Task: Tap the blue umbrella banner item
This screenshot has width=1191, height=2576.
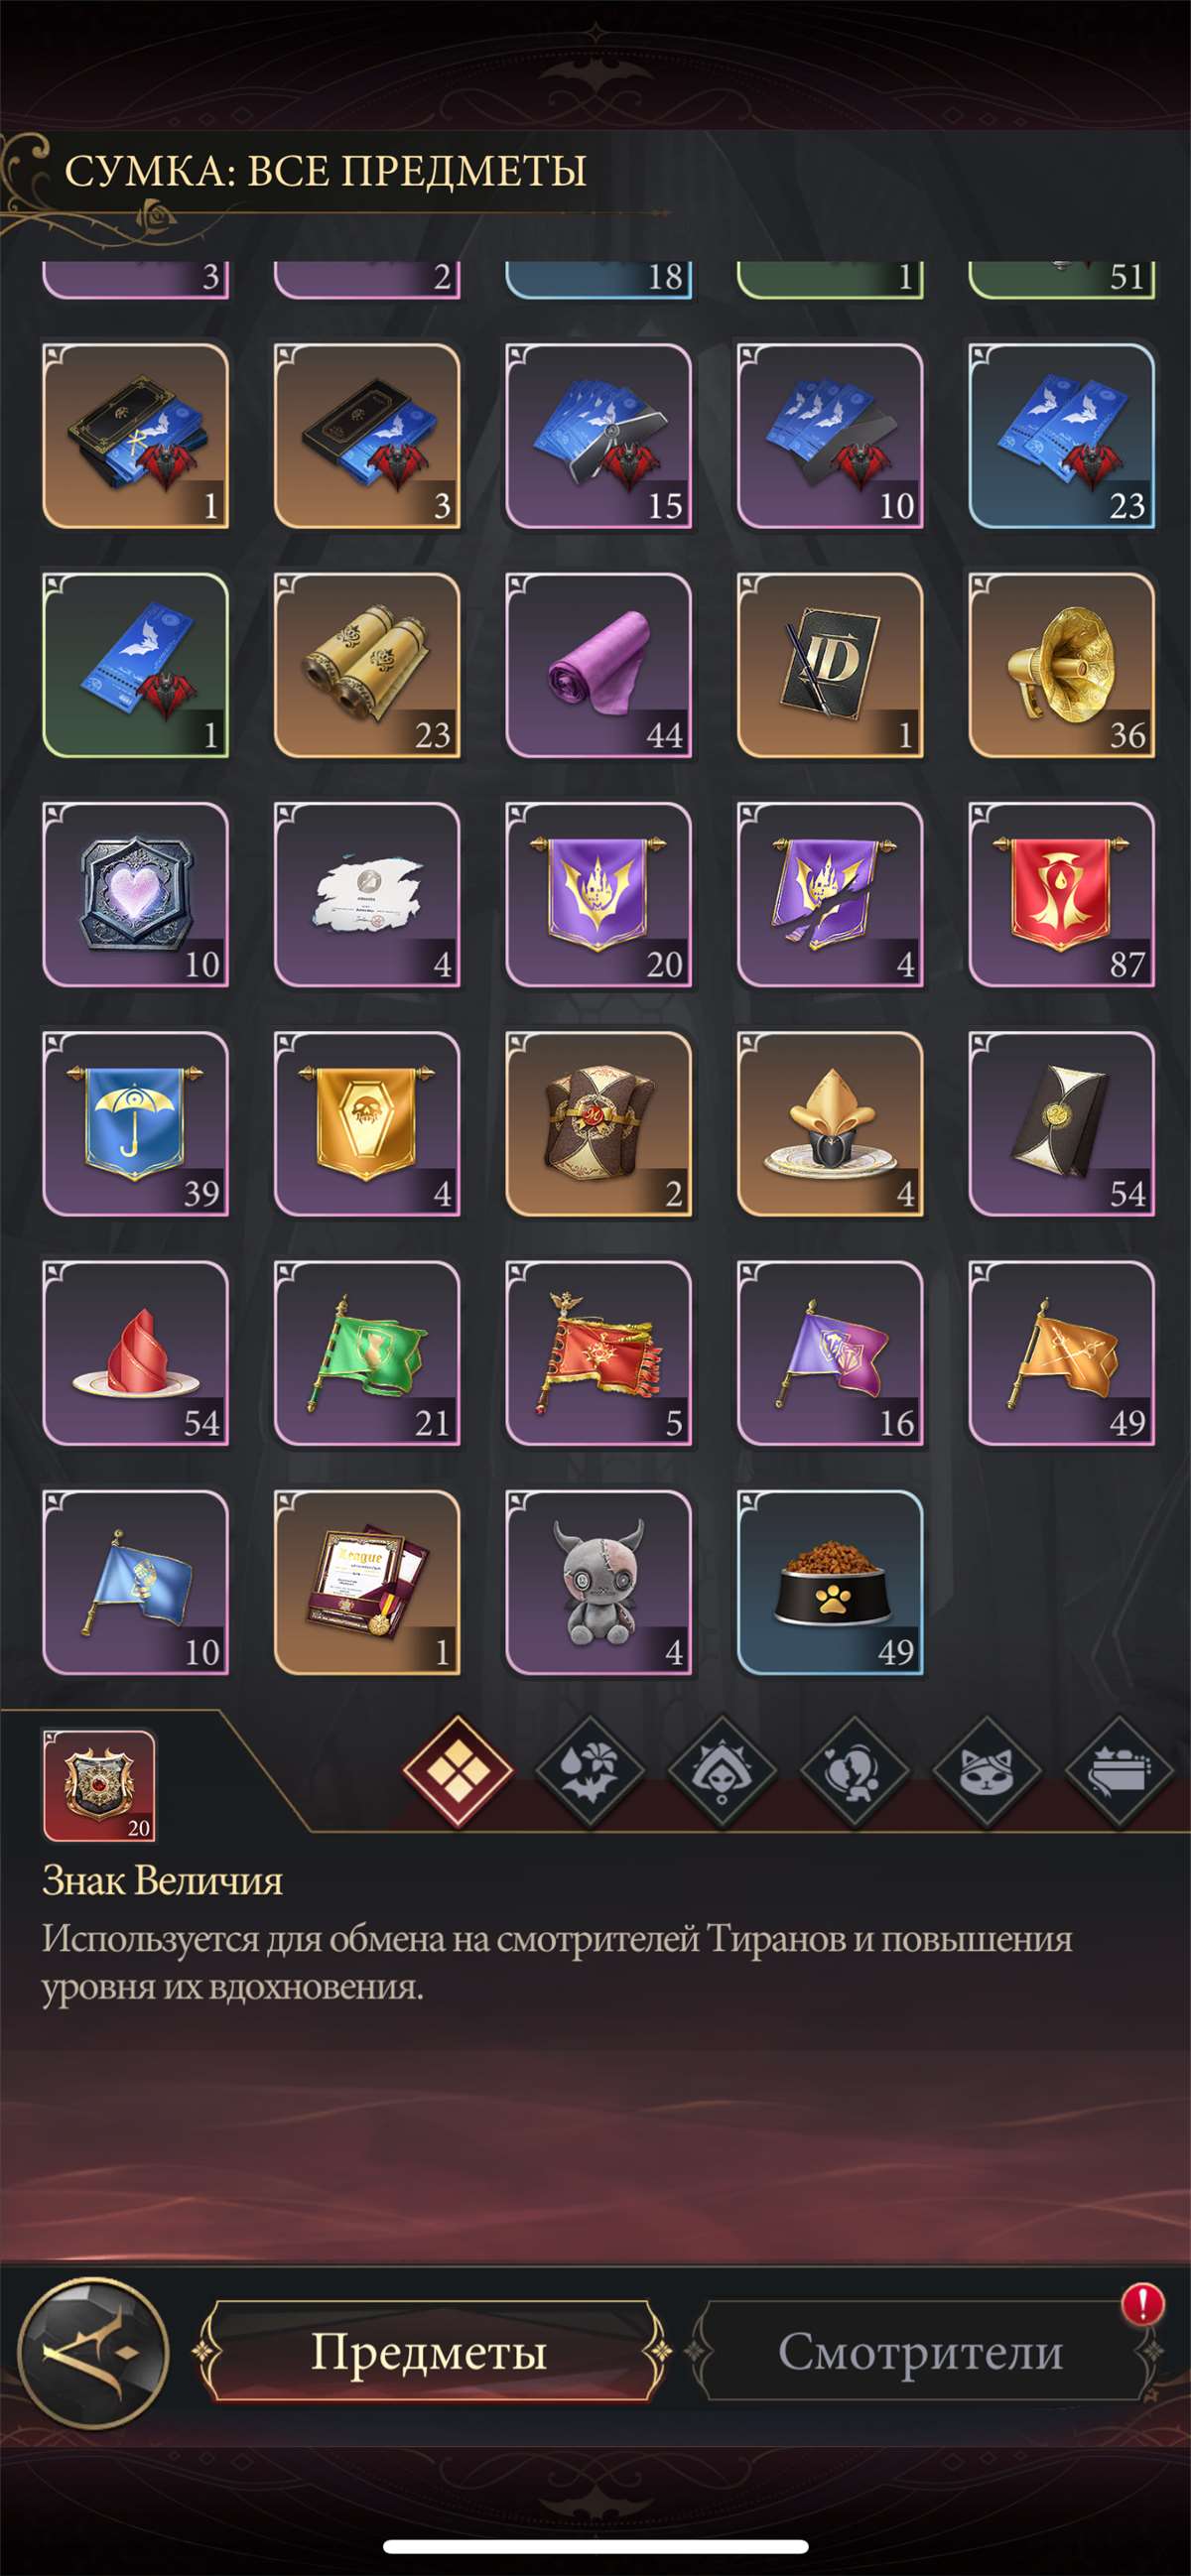Action: 135,1124
